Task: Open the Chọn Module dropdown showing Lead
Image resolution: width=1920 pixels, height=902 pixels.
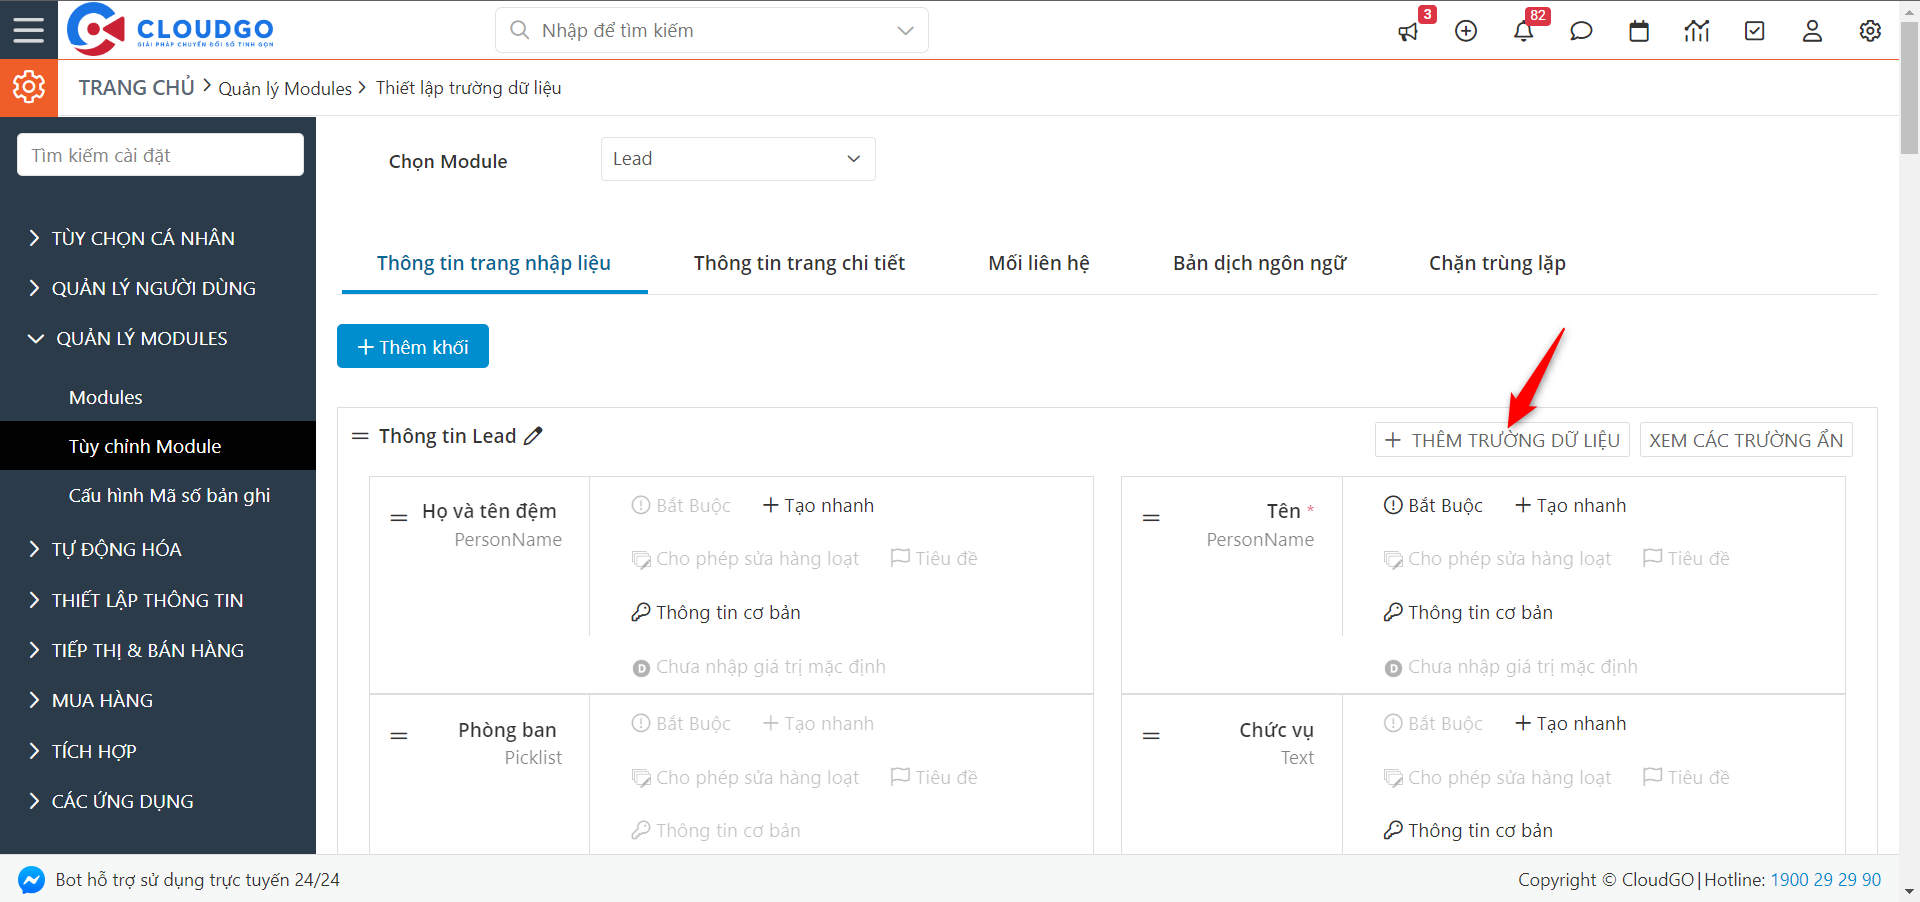Action: tap(737, 159)
